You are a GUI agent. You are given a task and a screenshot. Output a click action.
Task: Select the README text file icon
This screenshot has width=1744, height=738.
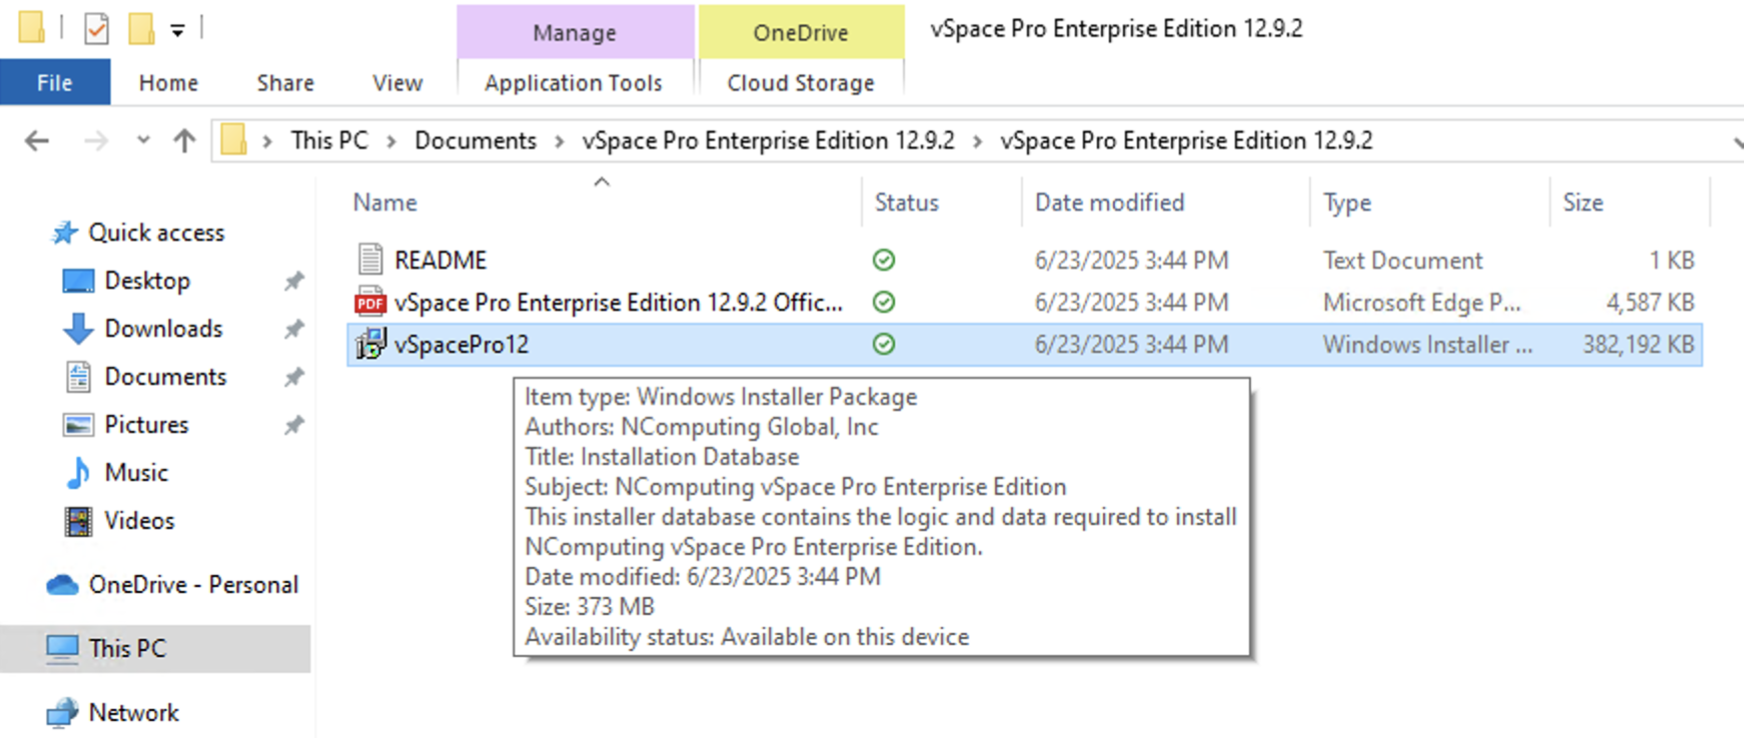point(370,260)
